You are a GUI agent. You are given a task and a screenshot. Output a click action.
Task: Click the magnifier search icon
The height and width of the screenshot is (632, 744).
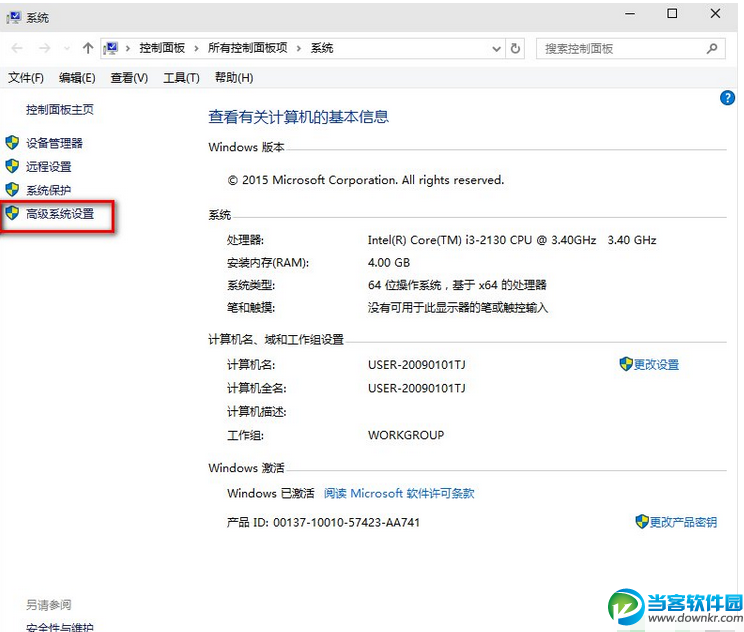[712, 48]
